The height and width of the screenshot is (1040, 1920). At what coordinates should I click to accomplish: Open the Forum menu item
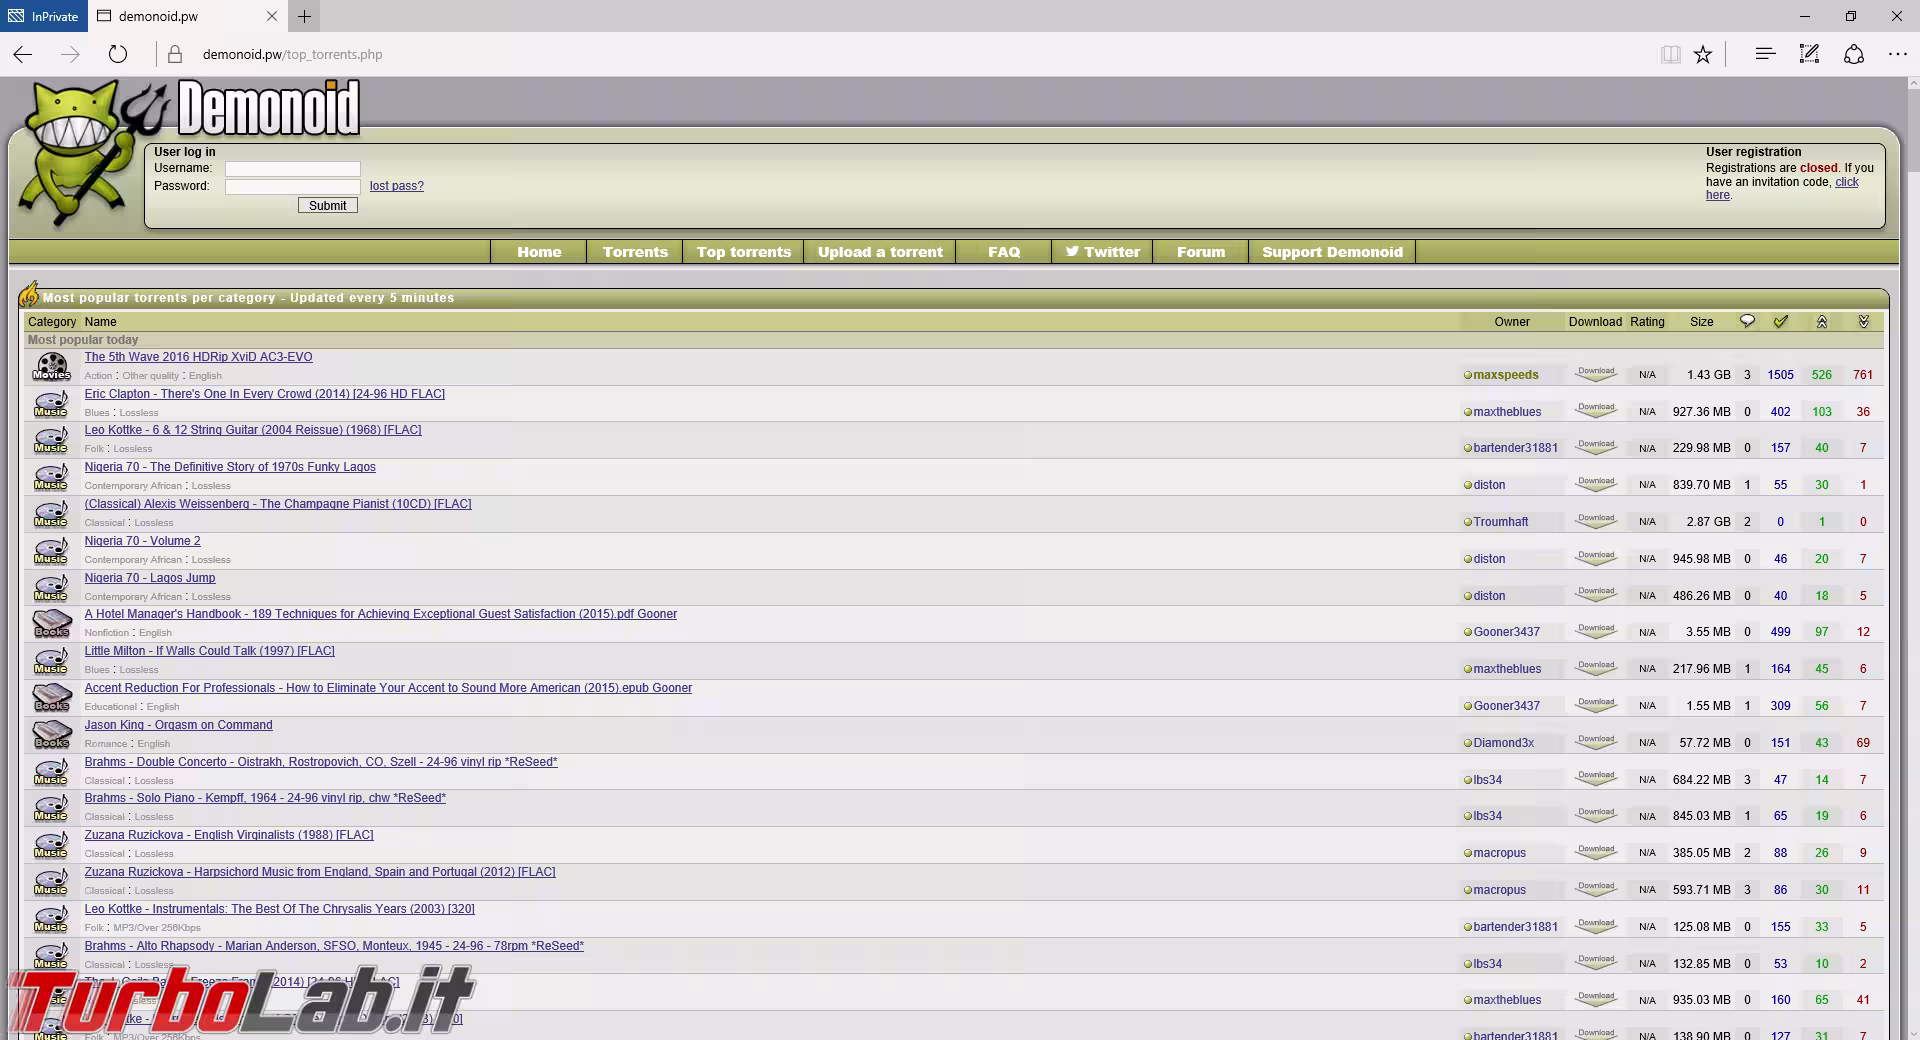[1201, 252]
